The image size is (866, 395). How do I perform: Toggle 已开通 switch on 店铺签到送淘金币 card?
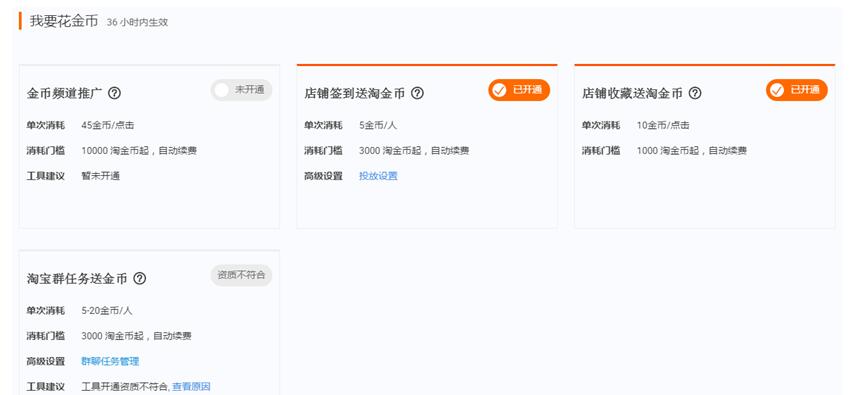click(519, 90)
